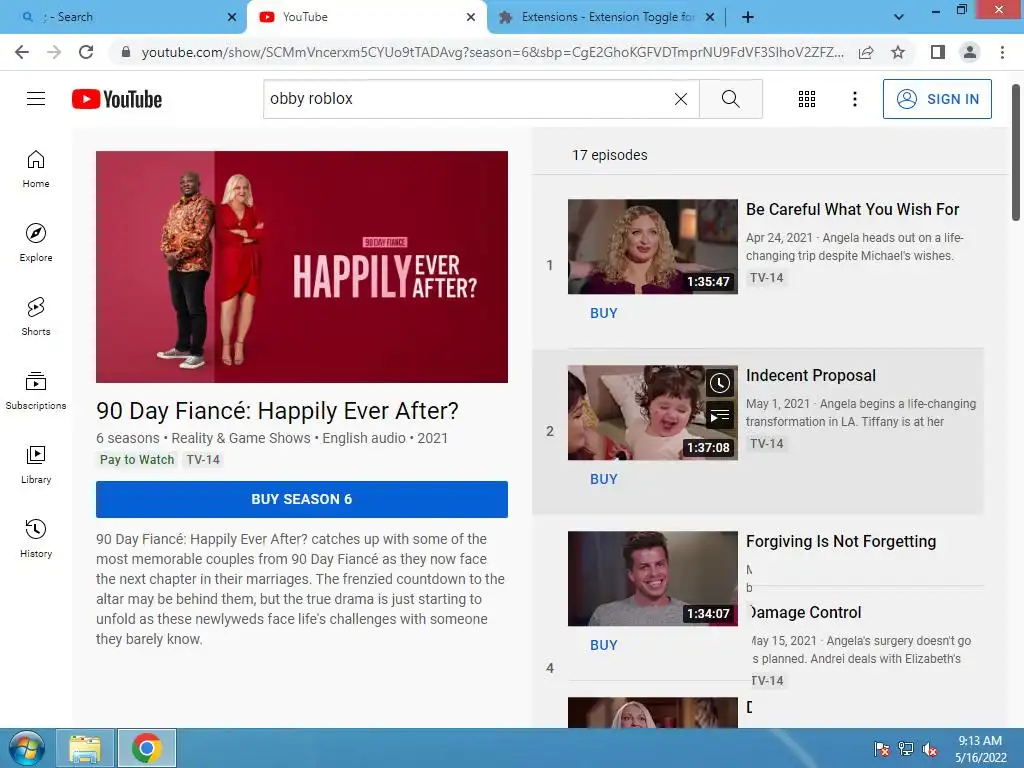The height and width of the screenshot is (768, 1024).
Task: Open a new browser tab
Action: [748, 17]
